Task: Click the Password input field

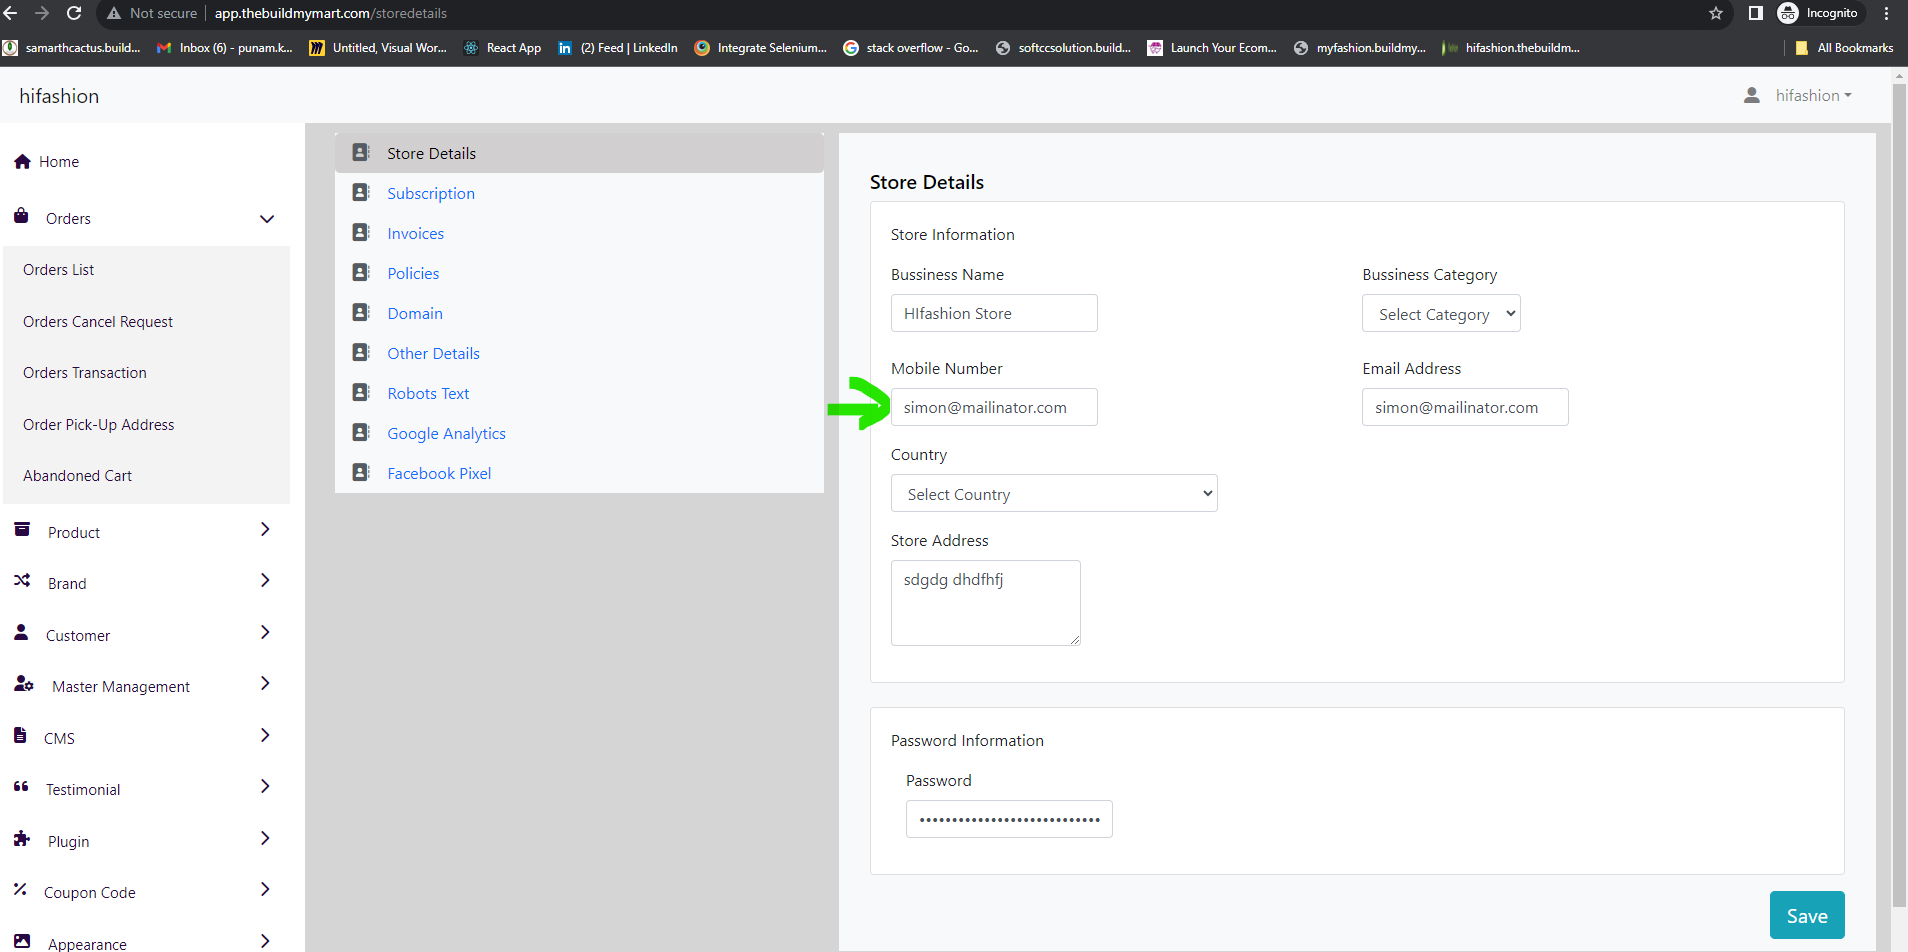Action: pos(1009,819)
